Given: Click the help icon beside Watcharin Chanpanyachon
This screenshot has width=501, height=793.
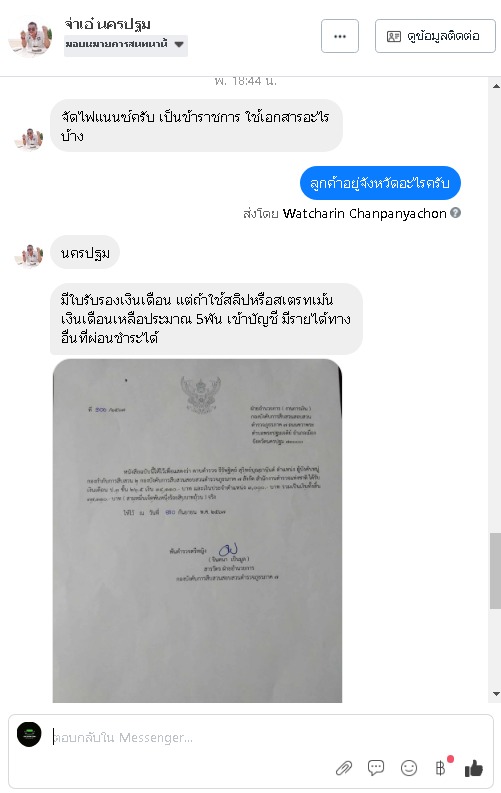Looking at the screenshot, I should point(456,213).
